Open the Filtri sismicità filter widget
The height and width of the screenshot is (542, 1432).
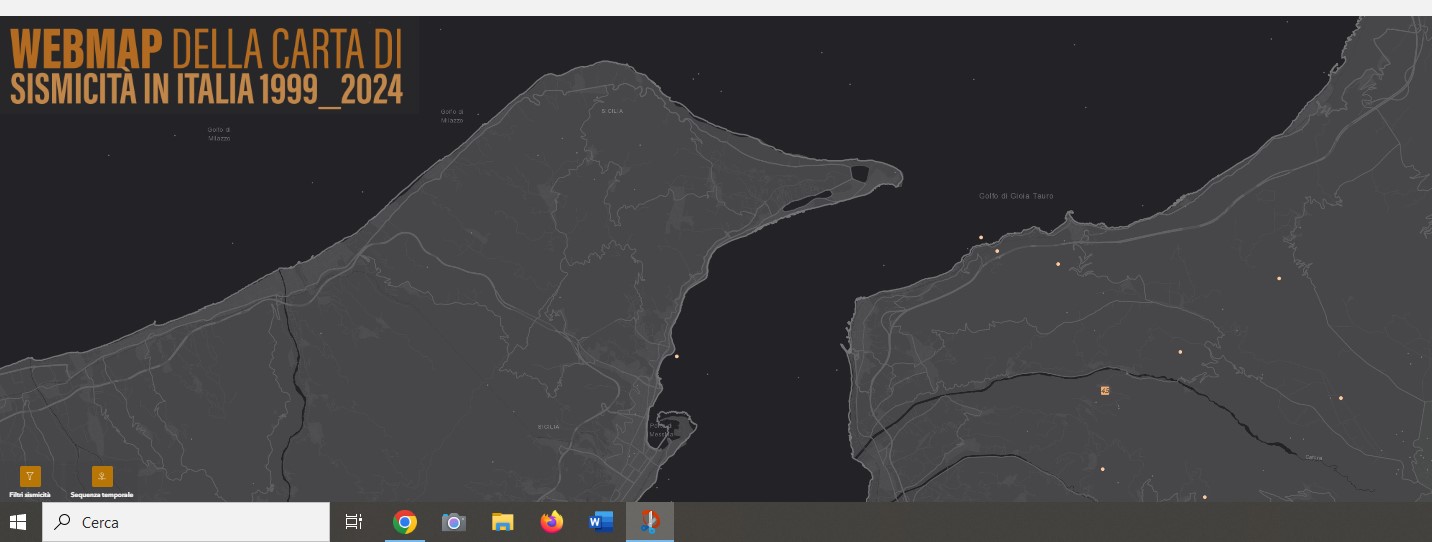pos(30,477)
